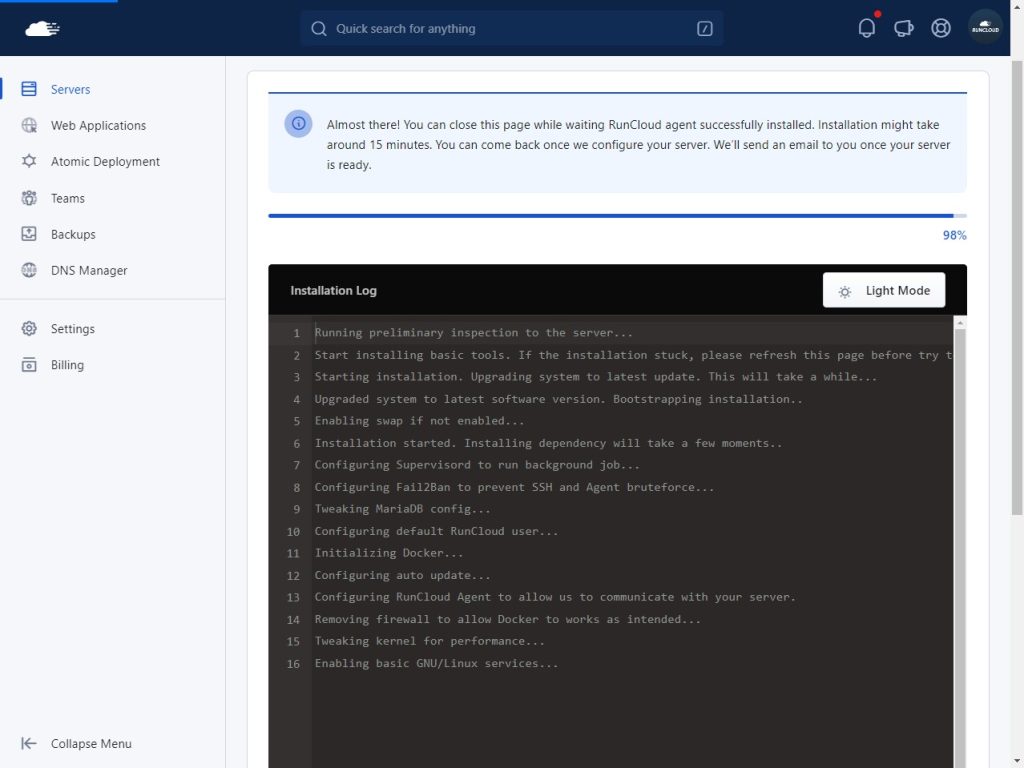
Task: Select log line 'Installation started. Installing dependency'
Action: [548, 443]
